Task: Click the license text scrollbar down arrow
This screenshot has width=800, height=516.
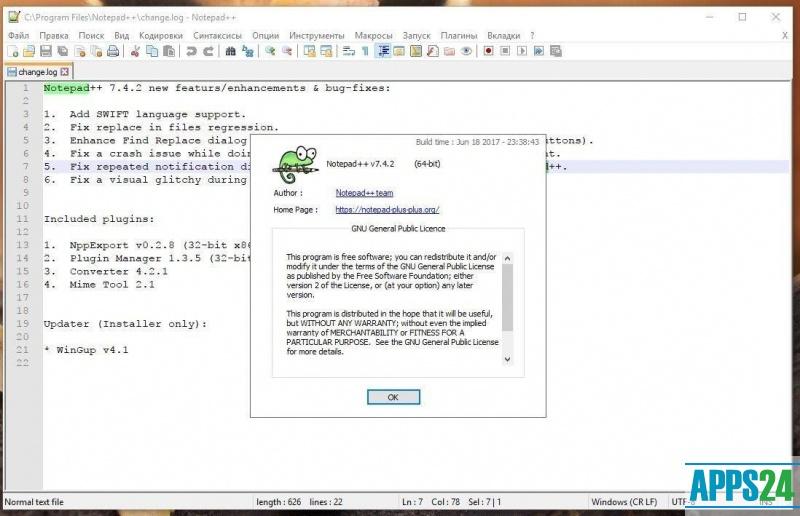Action: pyautogui.click(x=507, y=358)
